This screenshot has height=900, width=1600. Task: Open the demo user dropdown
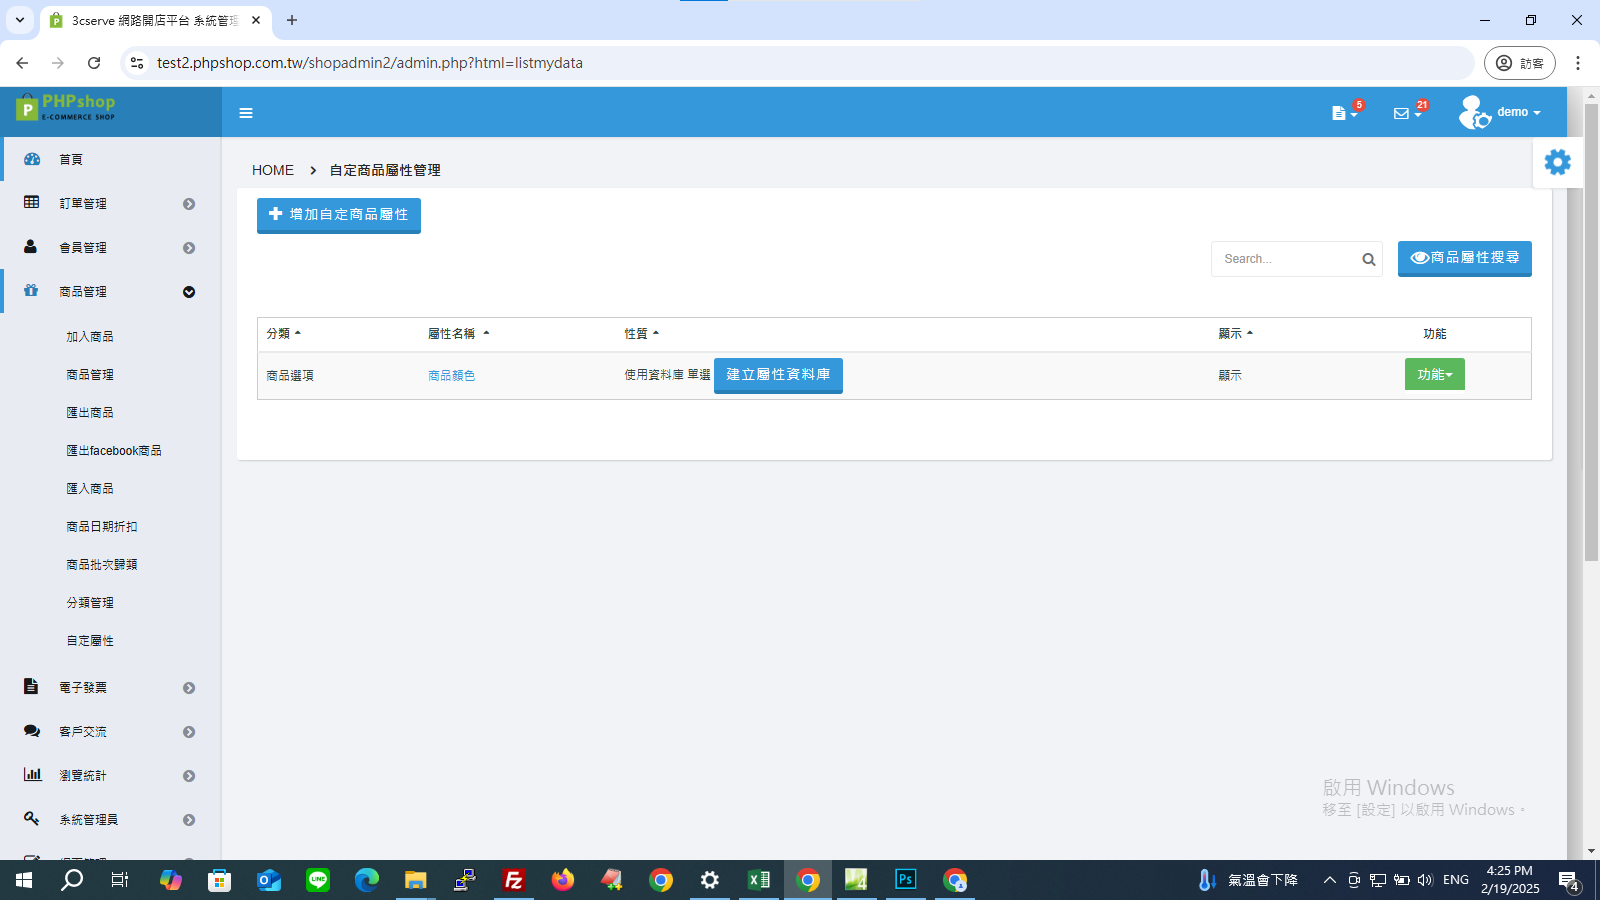[x=1500, y=112]
